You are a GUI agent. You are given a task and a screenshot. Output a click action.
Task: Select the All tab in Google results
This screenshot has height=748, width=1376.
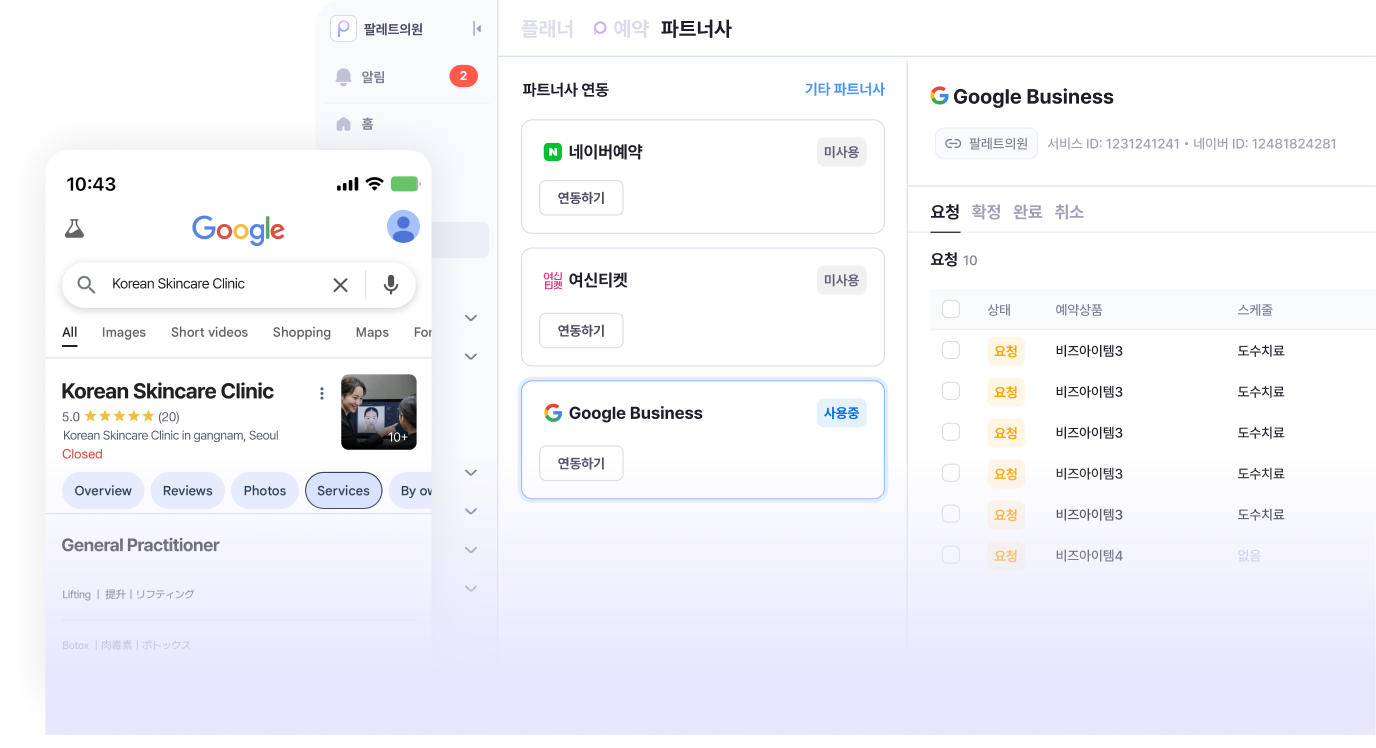[70, 333]
